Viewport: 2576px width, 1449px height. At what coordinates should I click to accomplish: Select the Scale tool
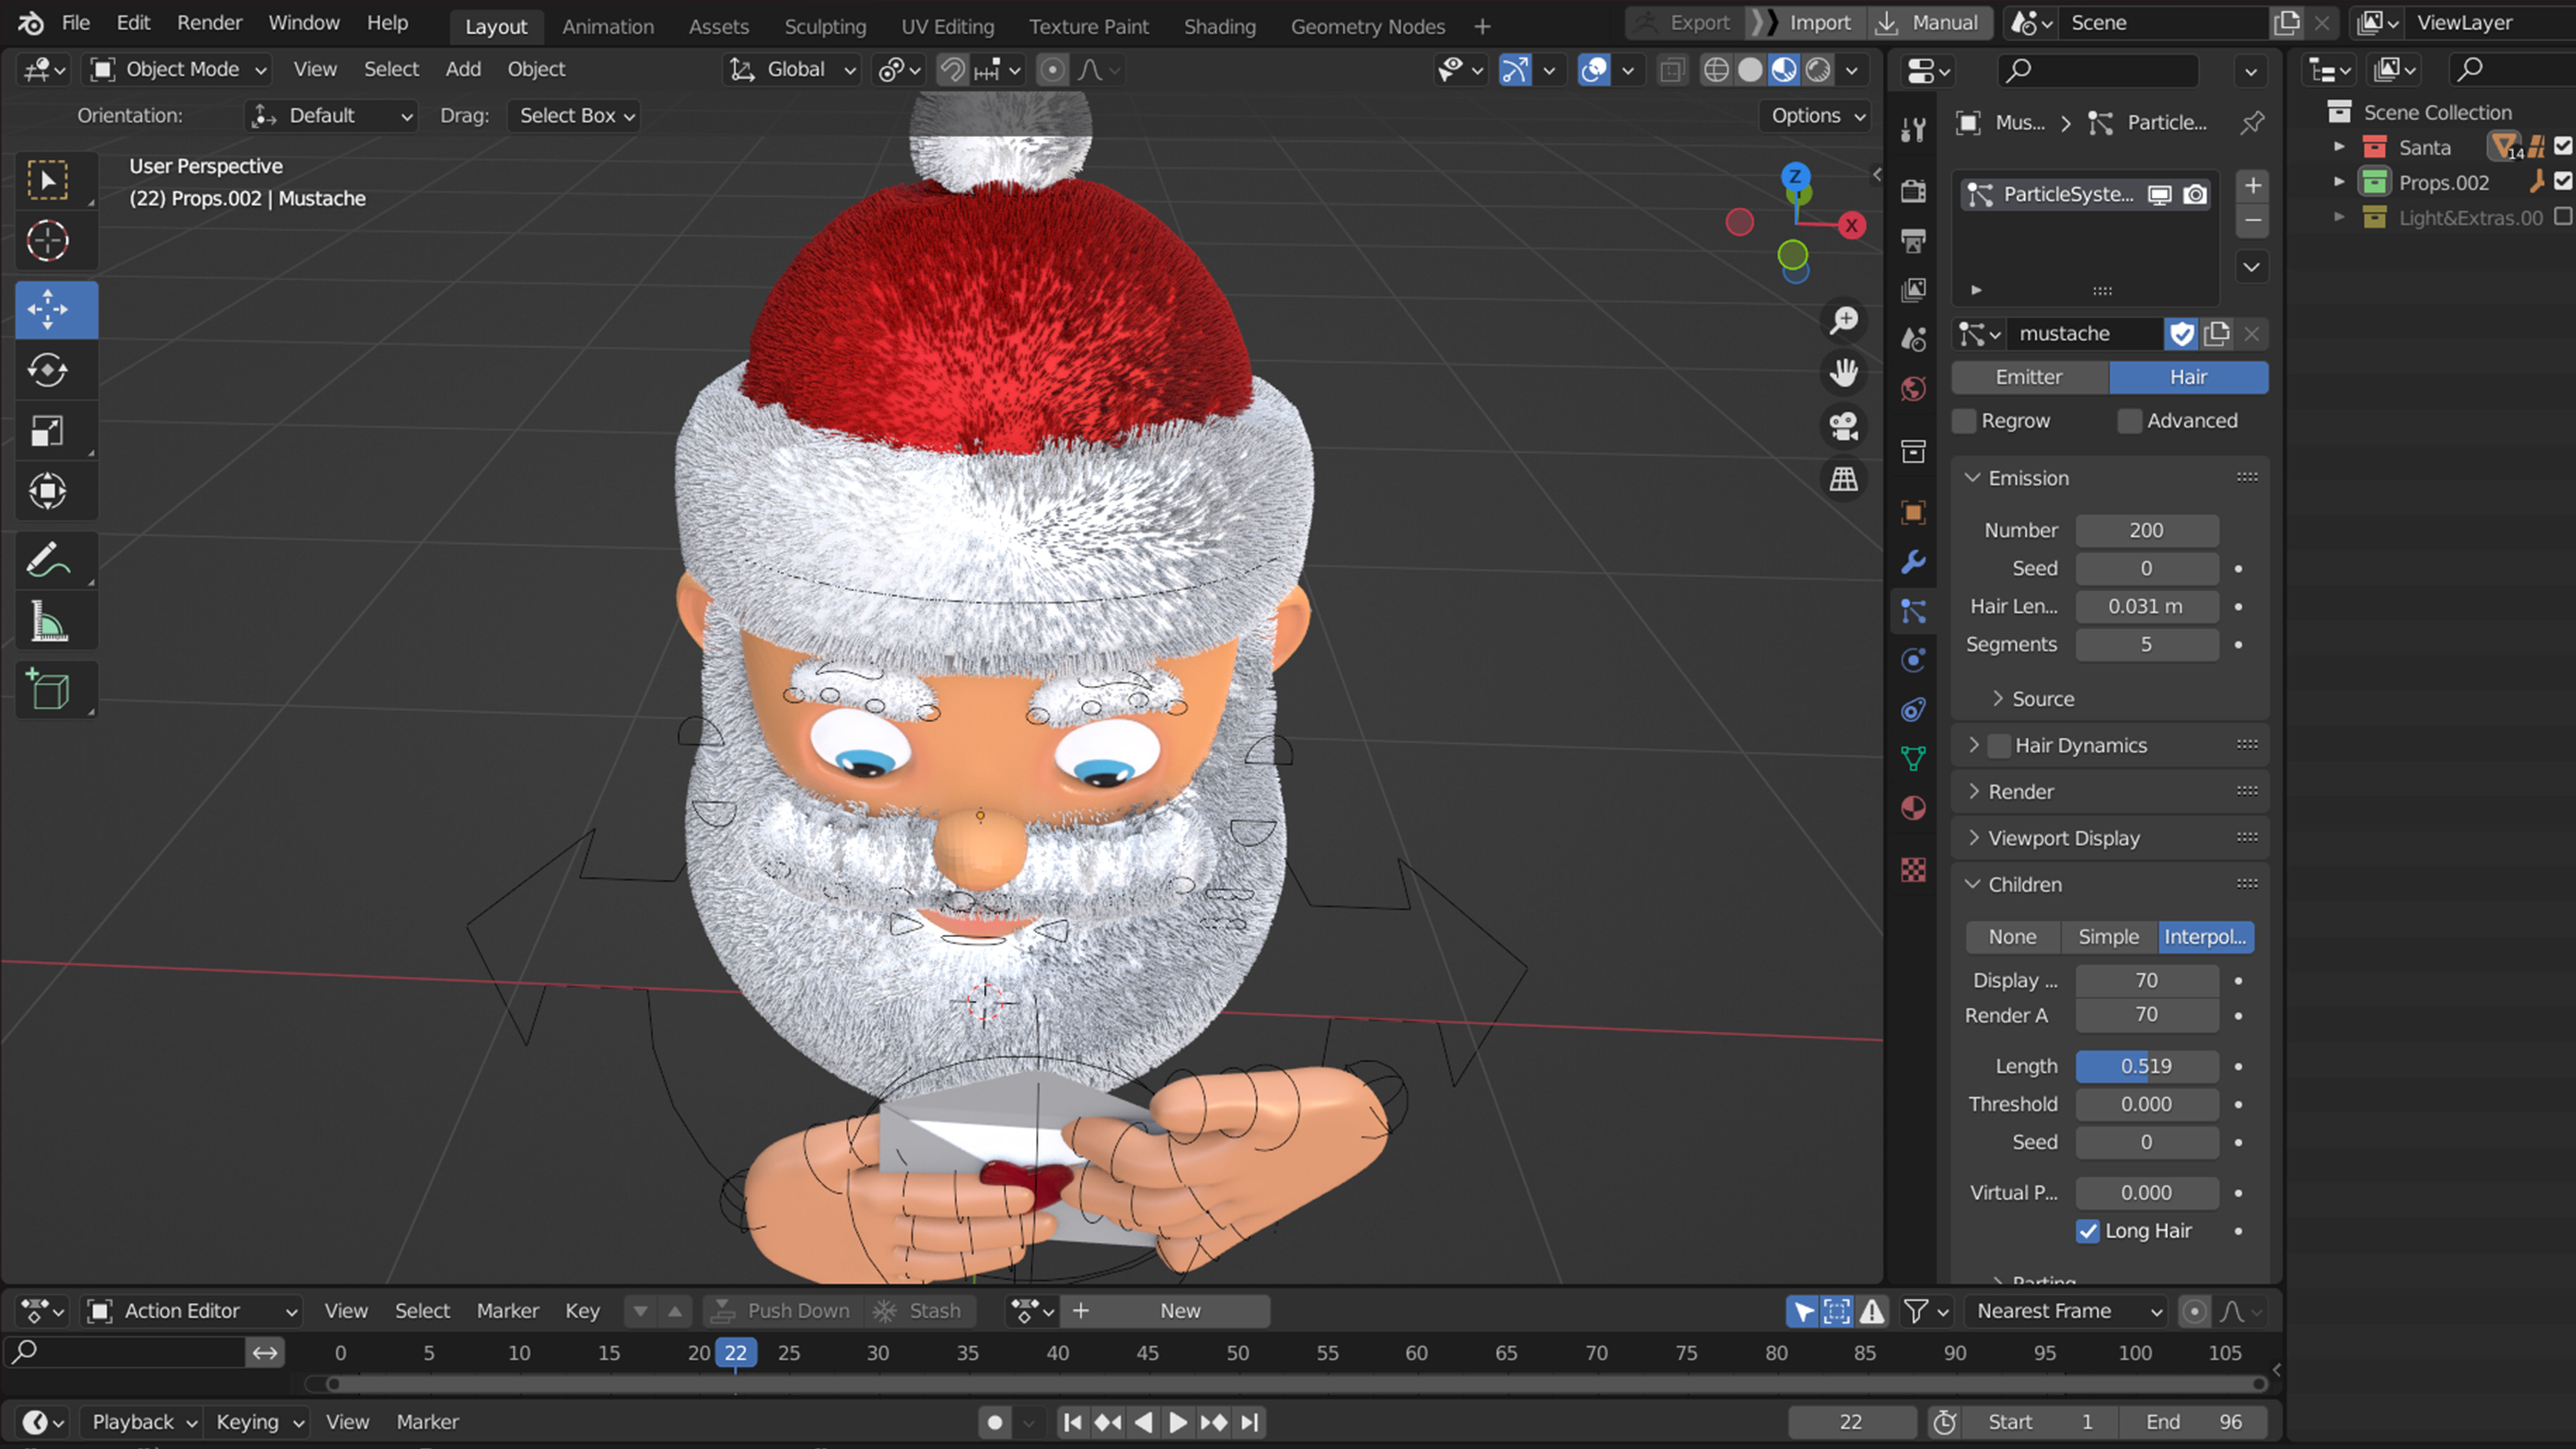(48, 431)
